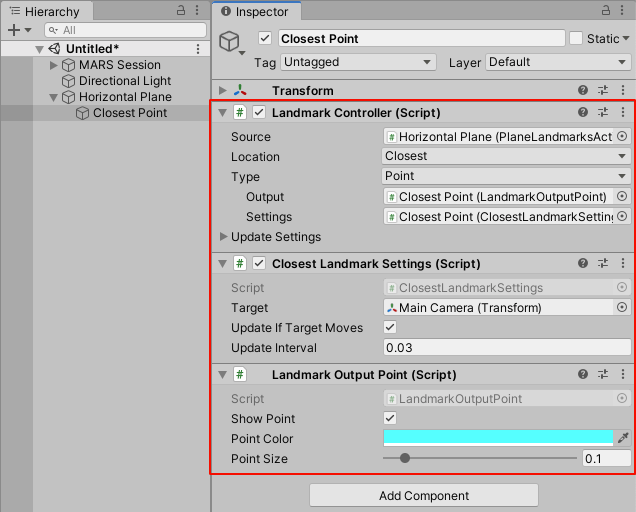Uncheck the Show Point checkbox

click(390, 418)
